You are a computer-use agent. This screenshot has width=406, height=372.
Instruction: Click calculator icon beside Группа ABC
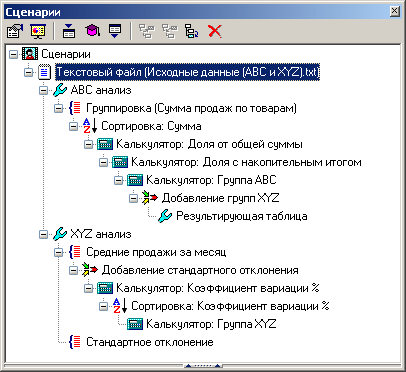click(135, 180)
